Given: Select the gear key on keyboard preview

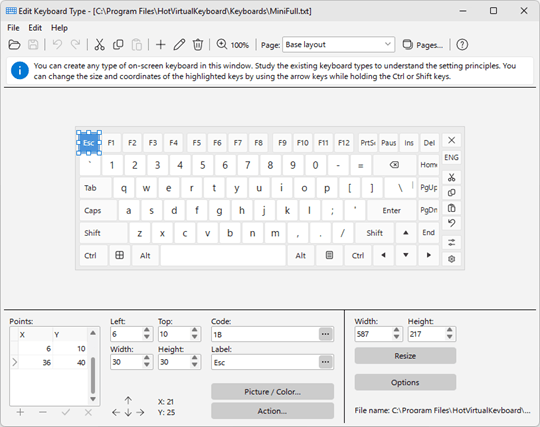Looking at the screenshot, I should tap(451, 259).
